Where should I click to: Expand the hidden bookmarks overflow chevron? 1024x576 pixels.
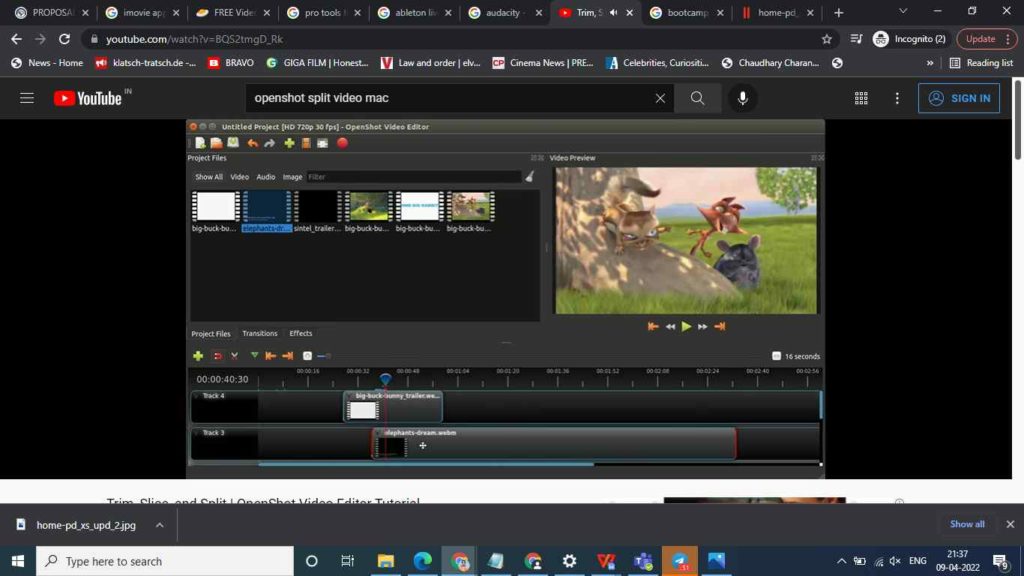point(929,63)
